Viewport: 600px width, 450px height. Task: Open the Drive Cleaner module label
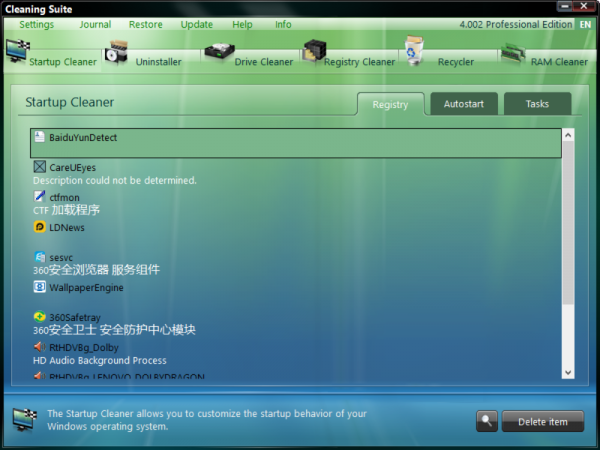tap(264, 62)
